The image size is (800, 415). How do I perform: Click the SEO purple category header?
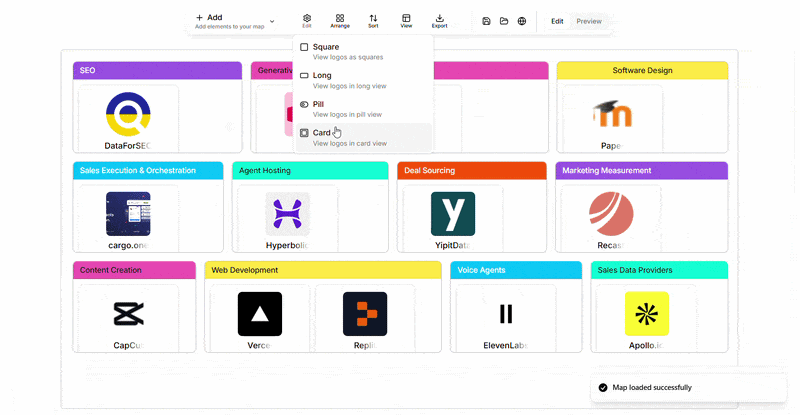[x=157, y=70]
